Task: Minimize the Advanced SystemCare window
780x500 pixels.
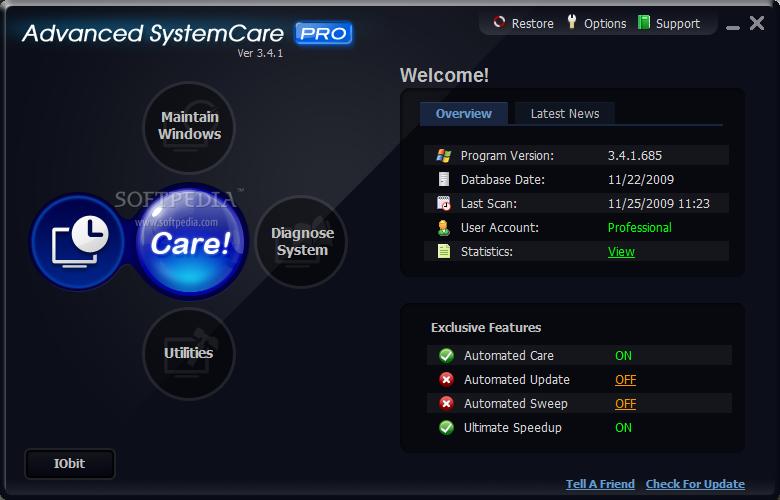Action: [733, 24]
